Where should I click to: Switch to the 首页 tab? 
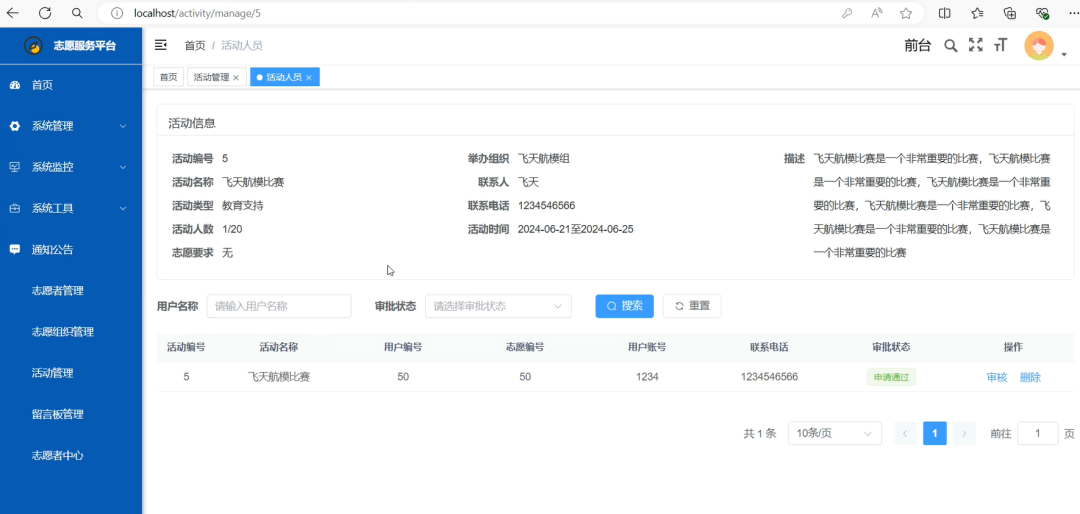click(x=169, y=78)
